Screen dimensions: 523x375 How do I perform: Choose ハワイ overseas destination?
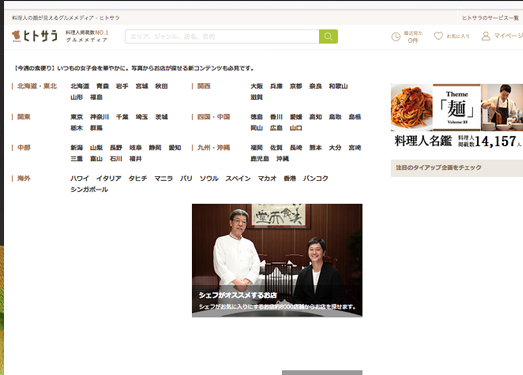(x=80, y=178)
